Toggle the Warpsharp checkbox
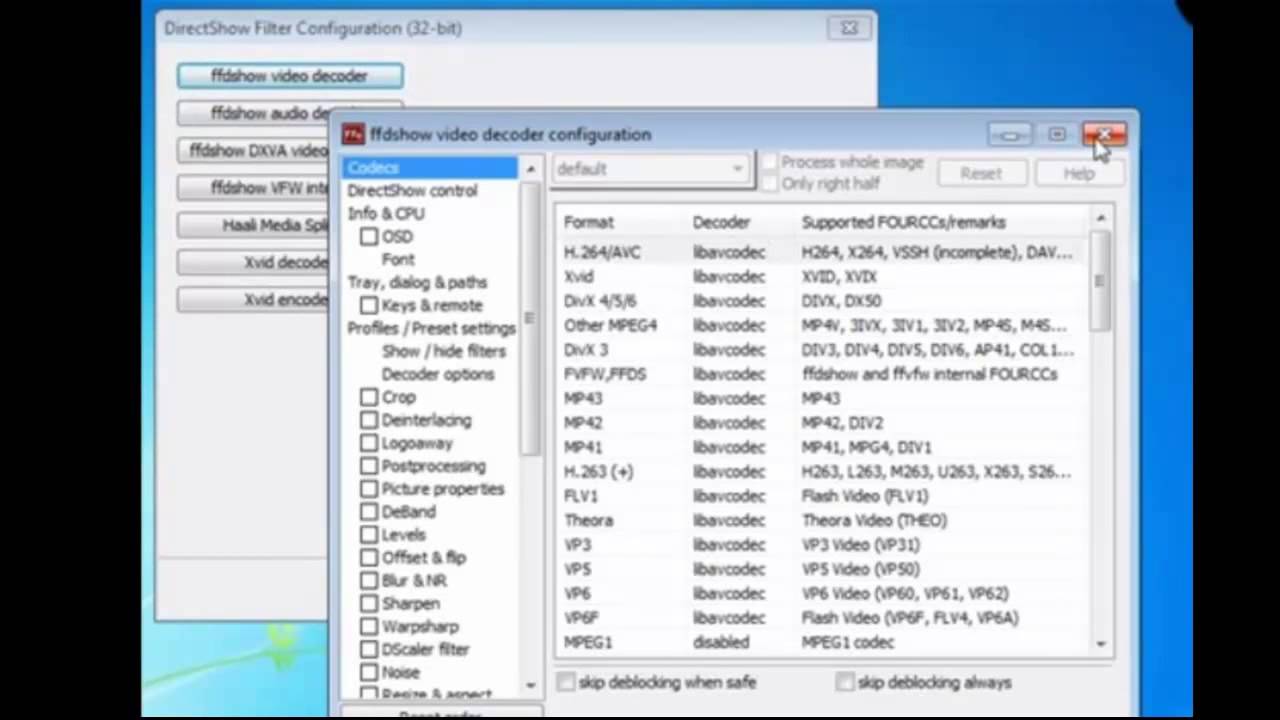Screen dimensions: 1280x720 tap(369, 627)
